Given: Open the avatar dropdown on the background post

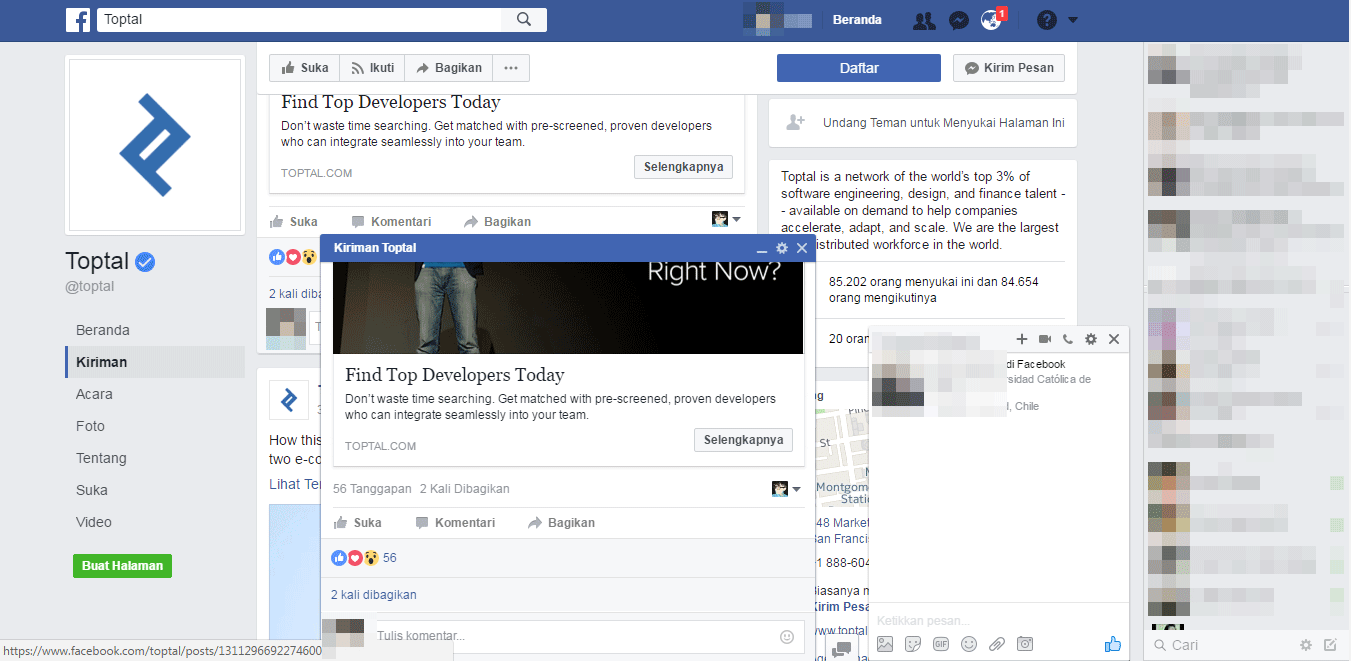Looking at the screenshot, I should click(x=727, y=219).
